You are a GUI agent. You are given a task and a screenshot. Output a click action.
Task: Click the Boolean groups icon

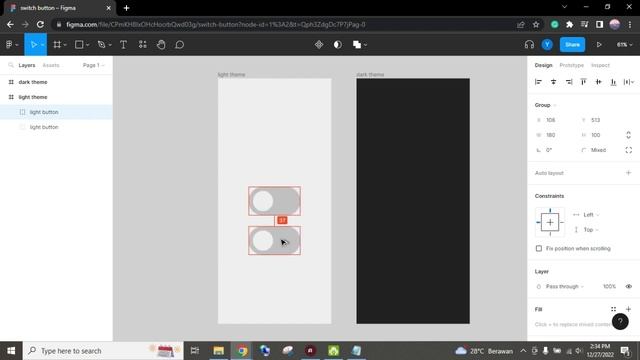coord(357,44)
